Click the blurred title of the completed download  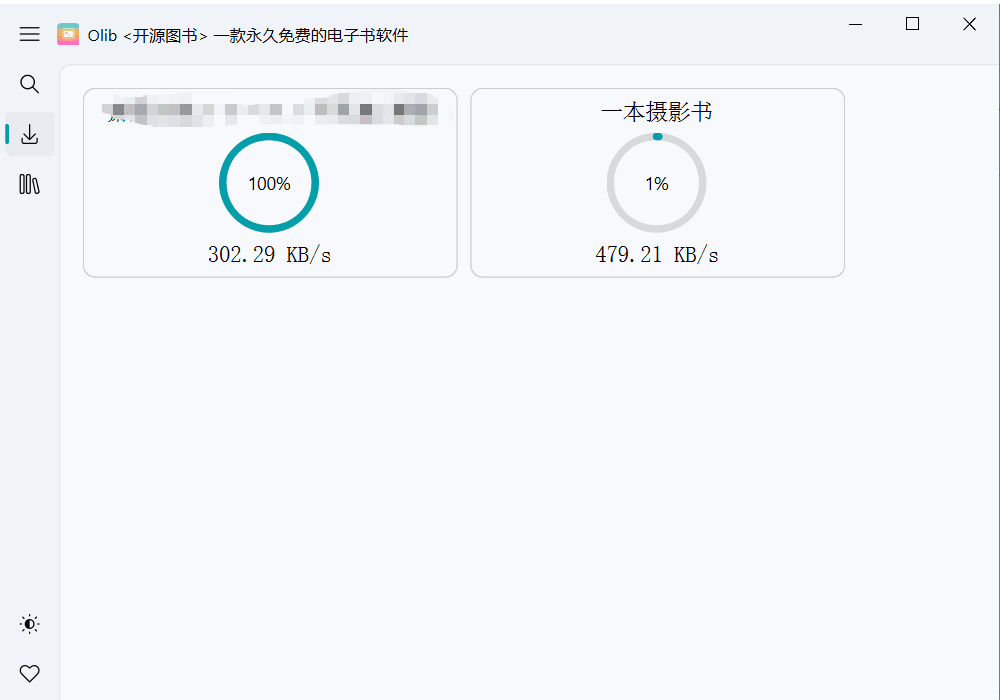click(x=272, y=110)
